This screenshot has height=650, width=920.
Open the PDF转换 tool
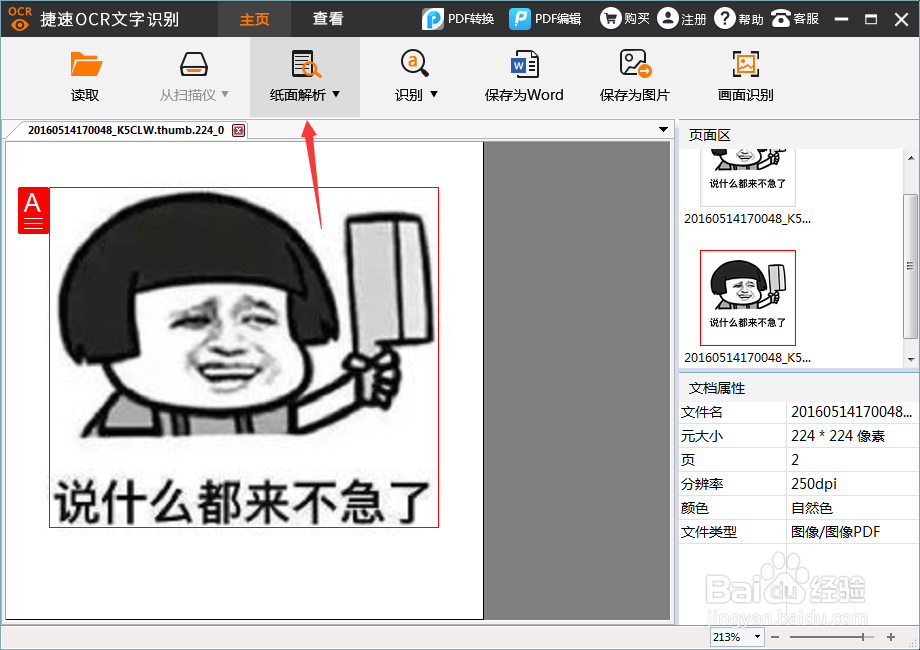[458, 19]
